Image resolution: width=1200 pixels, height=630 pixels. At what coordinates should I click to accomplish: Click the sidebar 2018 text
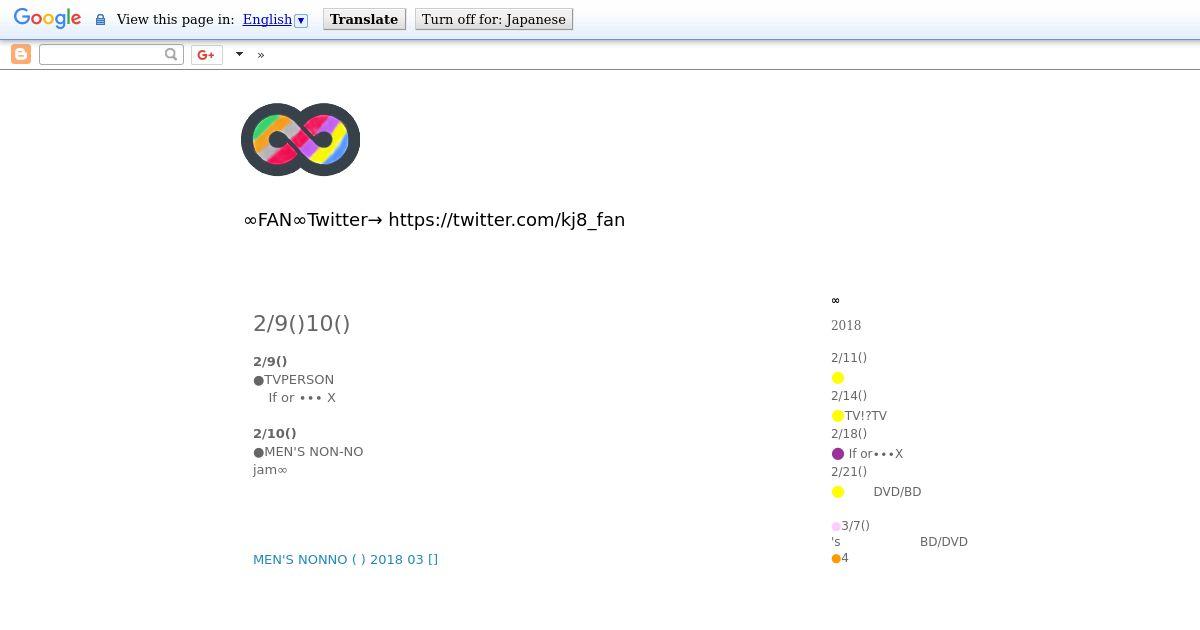pyautogui.click(x=846, y=325)
